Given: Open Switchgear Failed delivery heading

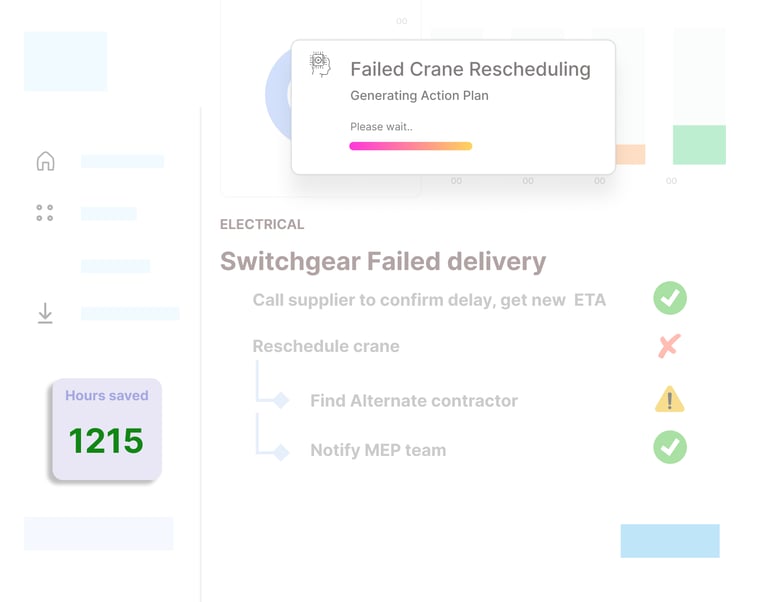Looking at the screenshot, I should 383,262.
